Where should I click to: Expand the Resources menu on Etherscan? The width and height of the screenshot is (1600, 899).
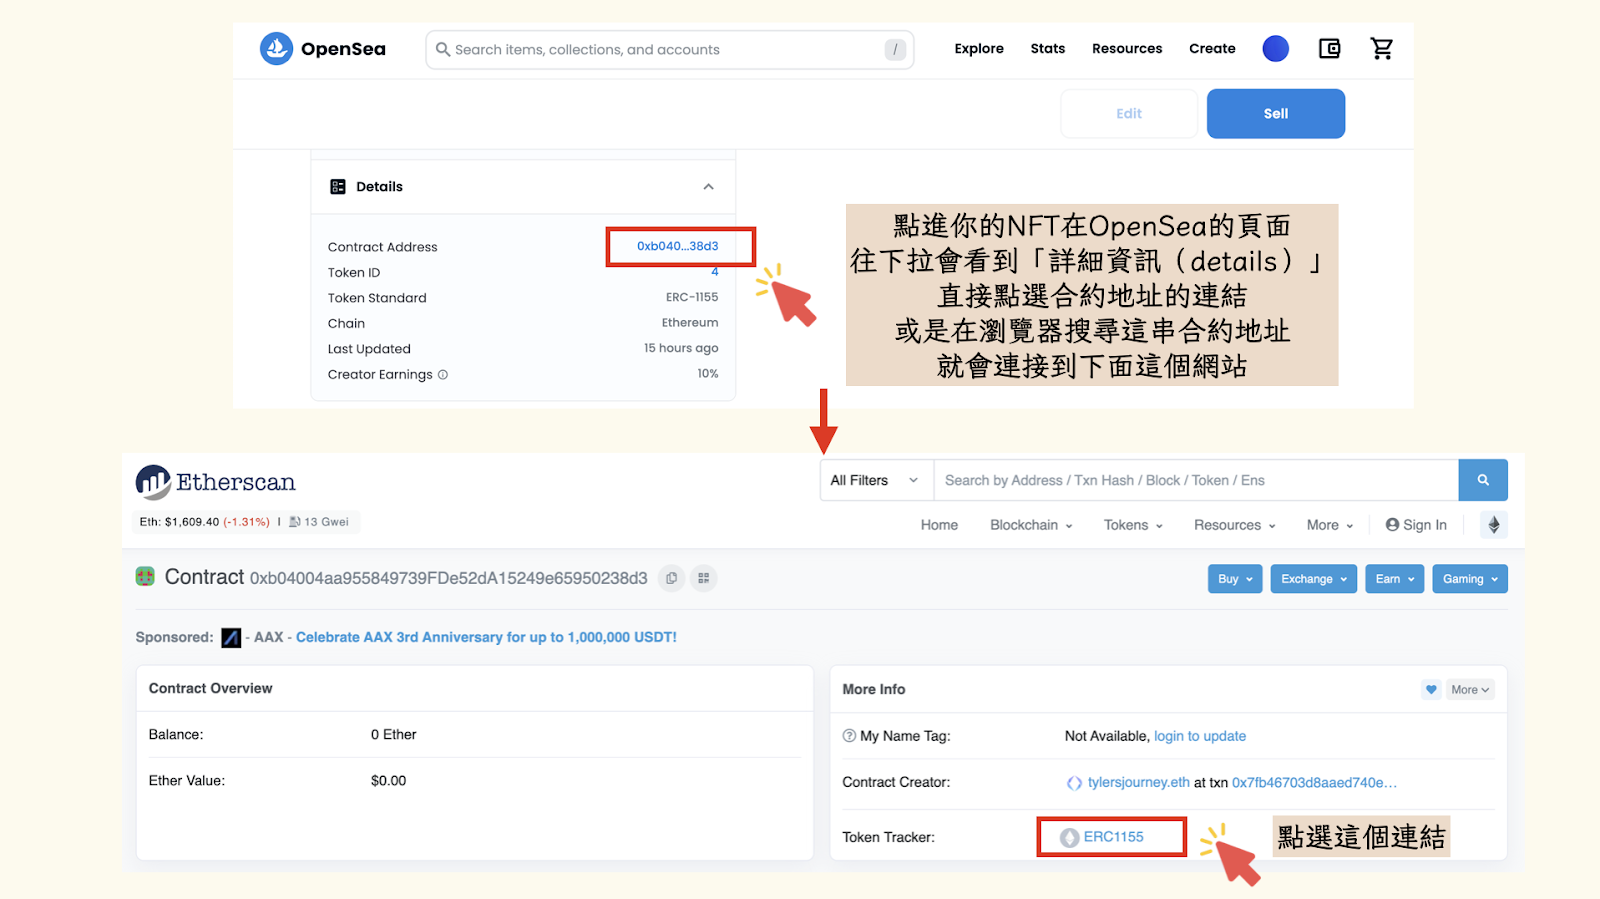coord(1234,525)
